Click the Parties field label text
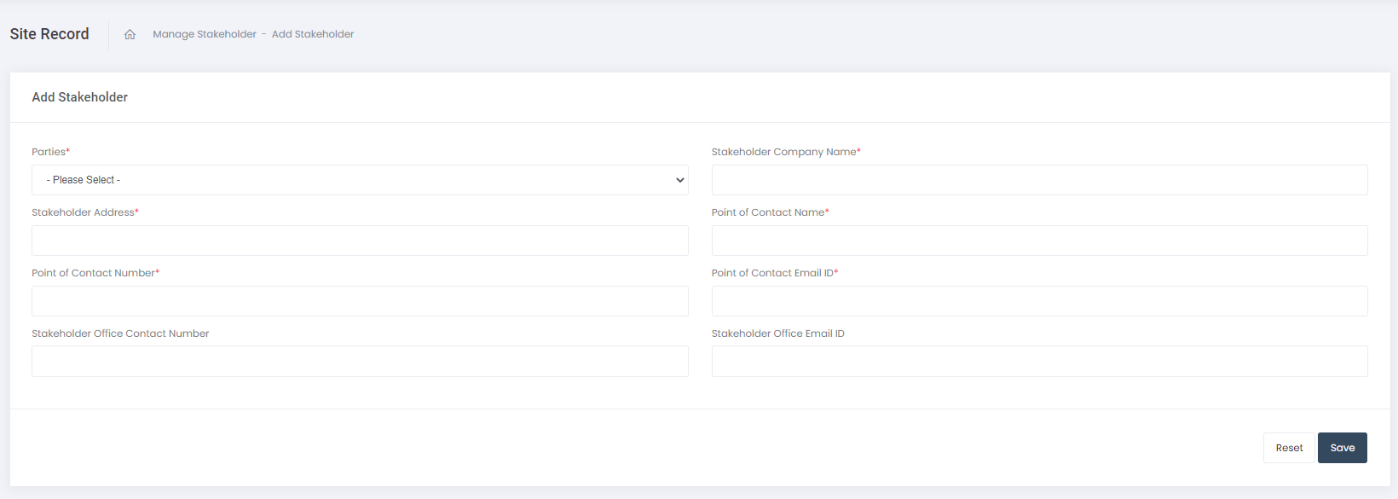 [x=50, y=152]
